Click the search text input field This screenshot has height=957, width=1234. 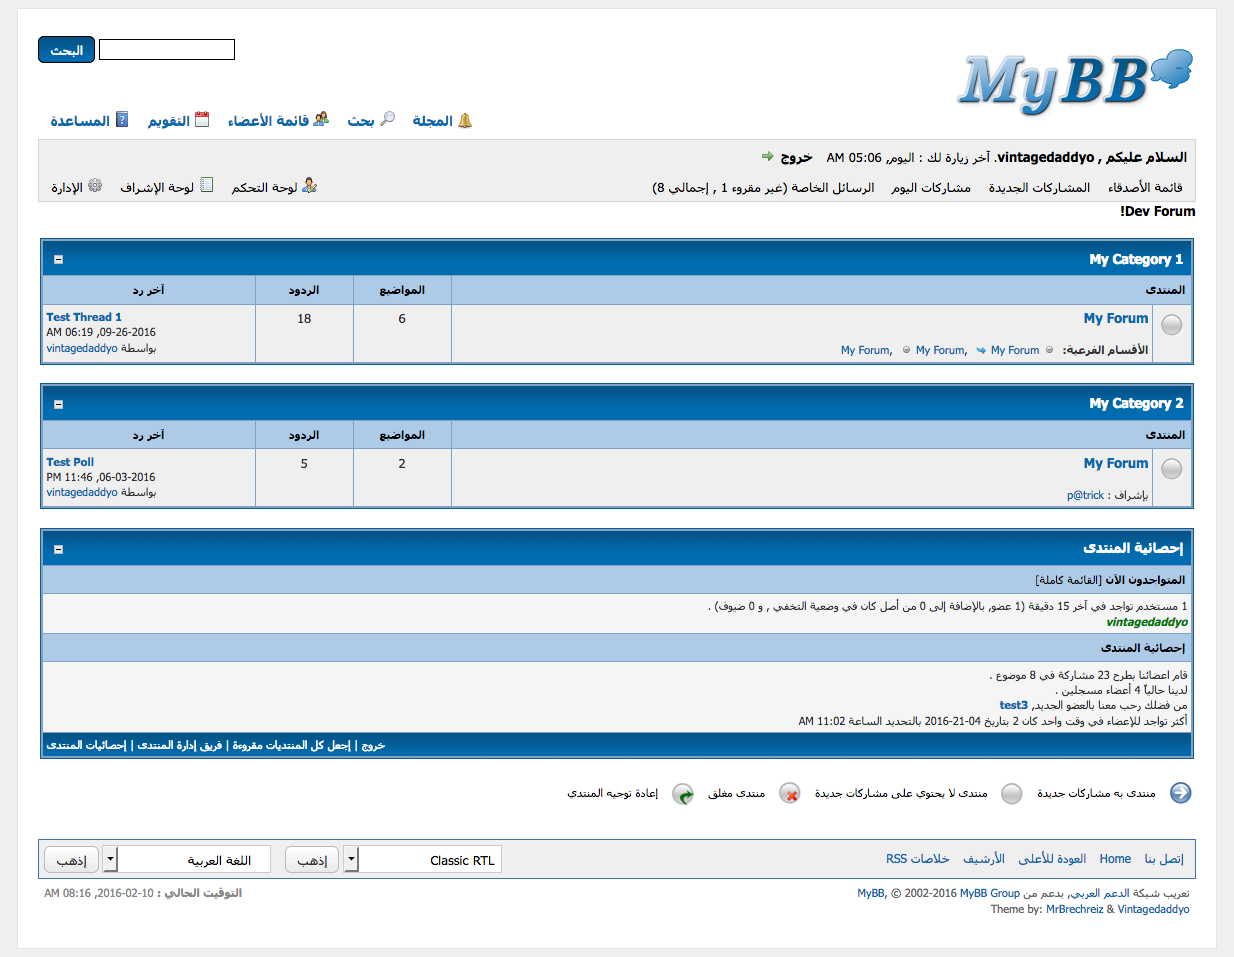[x=167, y=50]
